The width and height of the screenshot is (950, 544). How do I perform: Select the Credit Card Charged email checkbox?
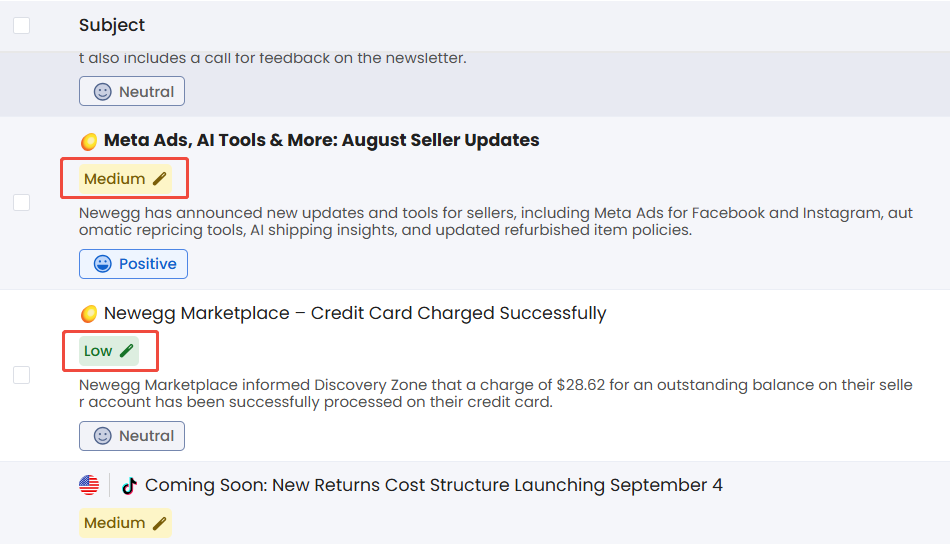tap(22, 375)
